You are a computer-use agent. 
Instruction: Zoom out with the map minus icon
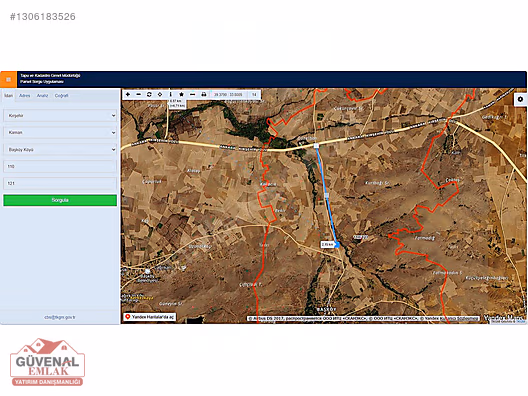click(138, 95)
